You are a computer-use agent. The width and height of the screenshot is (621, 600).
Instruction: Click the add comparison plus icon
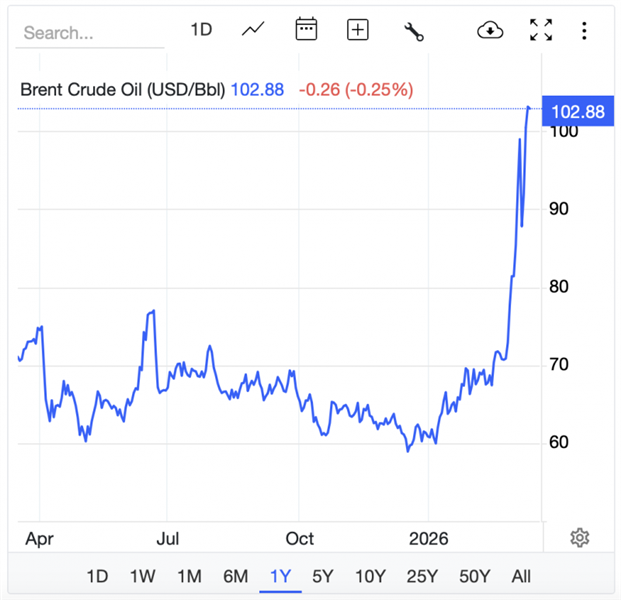[x=358, y=30]
